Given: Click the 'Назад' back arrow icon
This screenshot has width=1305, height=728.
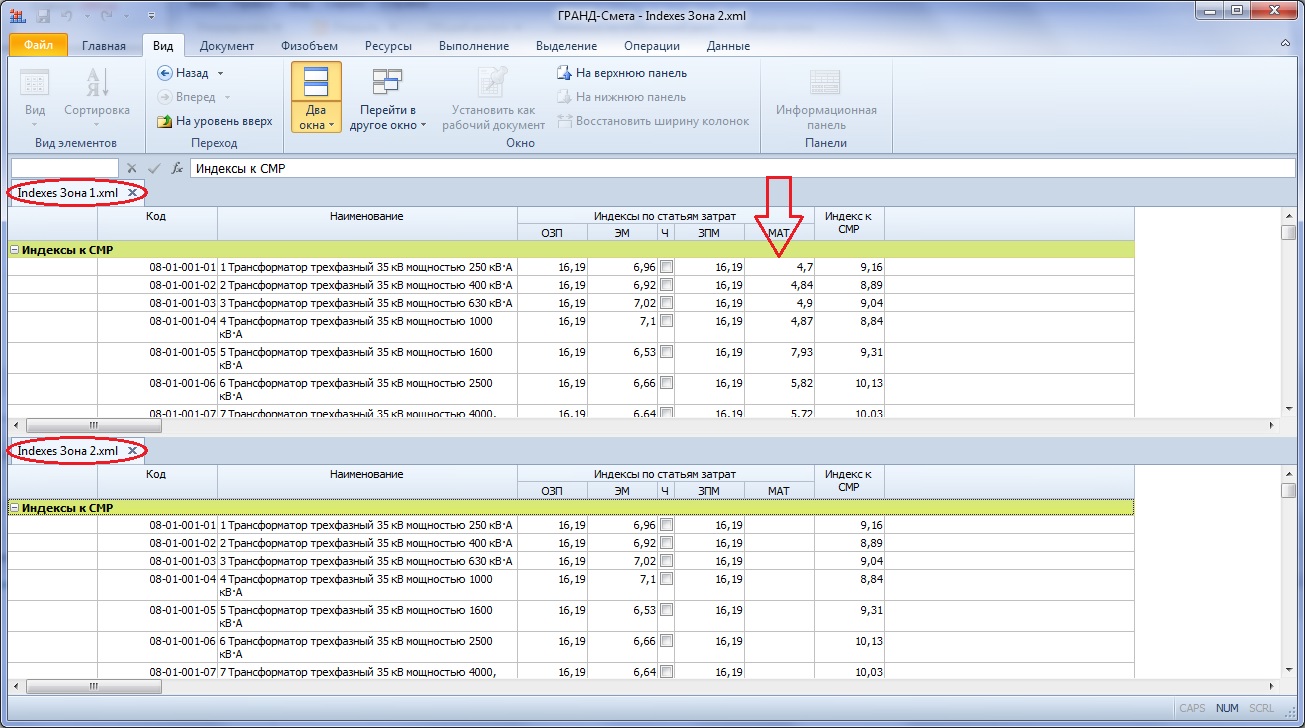Looking at the screenshot, I should (165, 73).
